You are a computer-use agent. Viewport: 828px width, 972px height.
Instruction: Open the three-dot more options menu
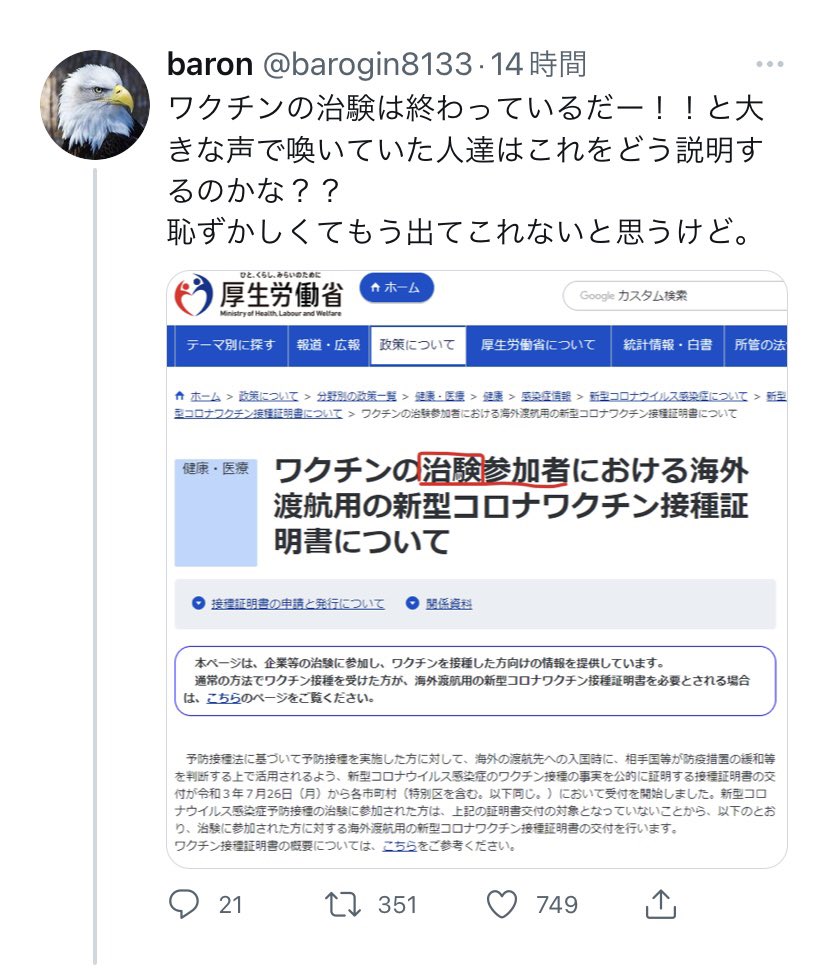769,64
